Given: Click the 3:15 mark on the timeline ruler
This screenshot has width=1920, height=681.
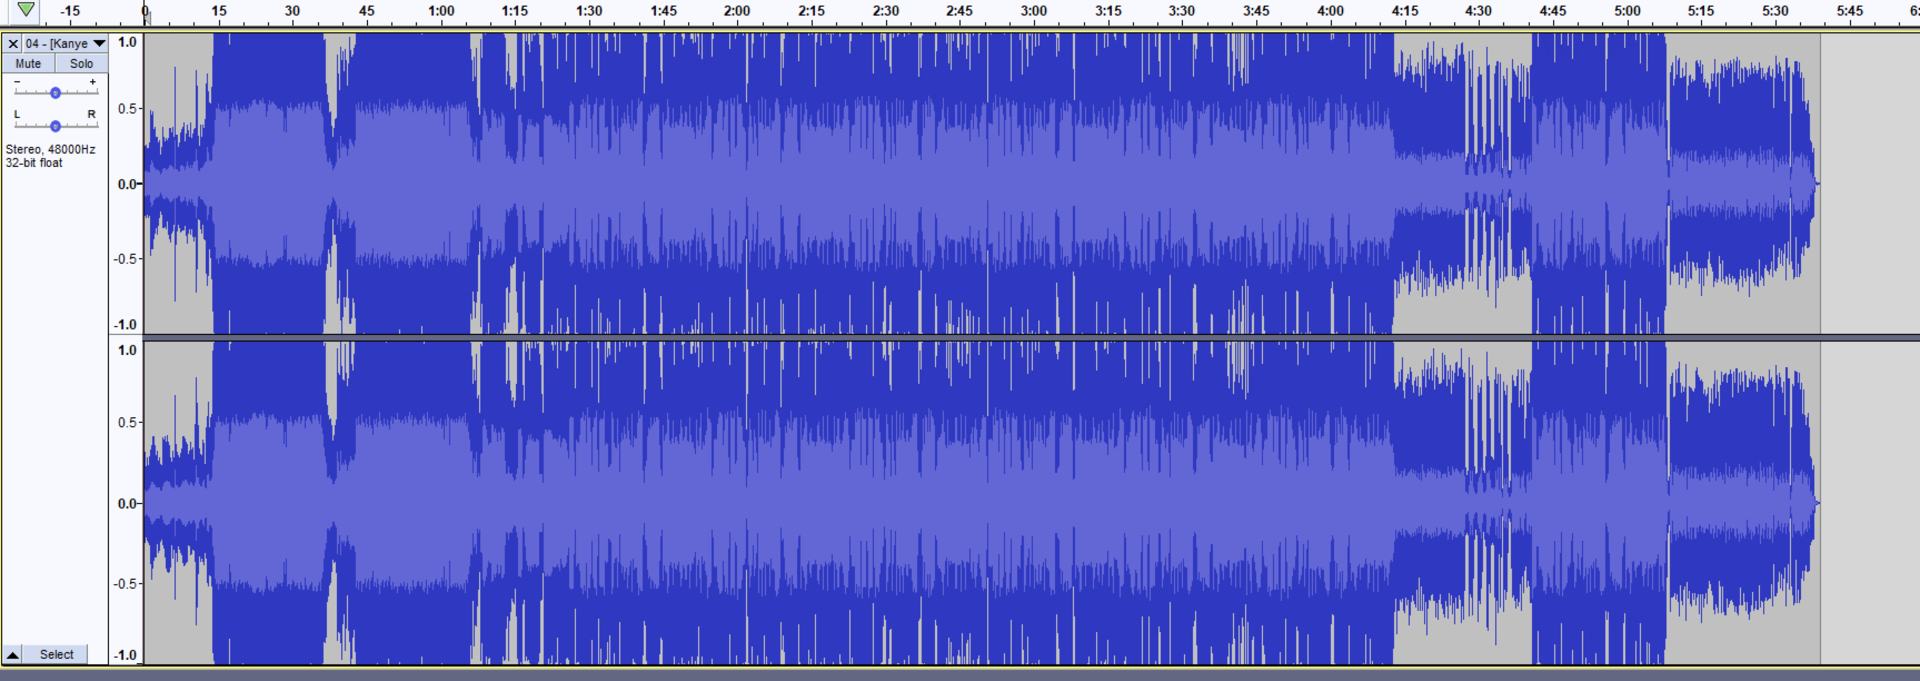Looking at the screenshot, I should pyautogui.click(x=1108, y=11).
